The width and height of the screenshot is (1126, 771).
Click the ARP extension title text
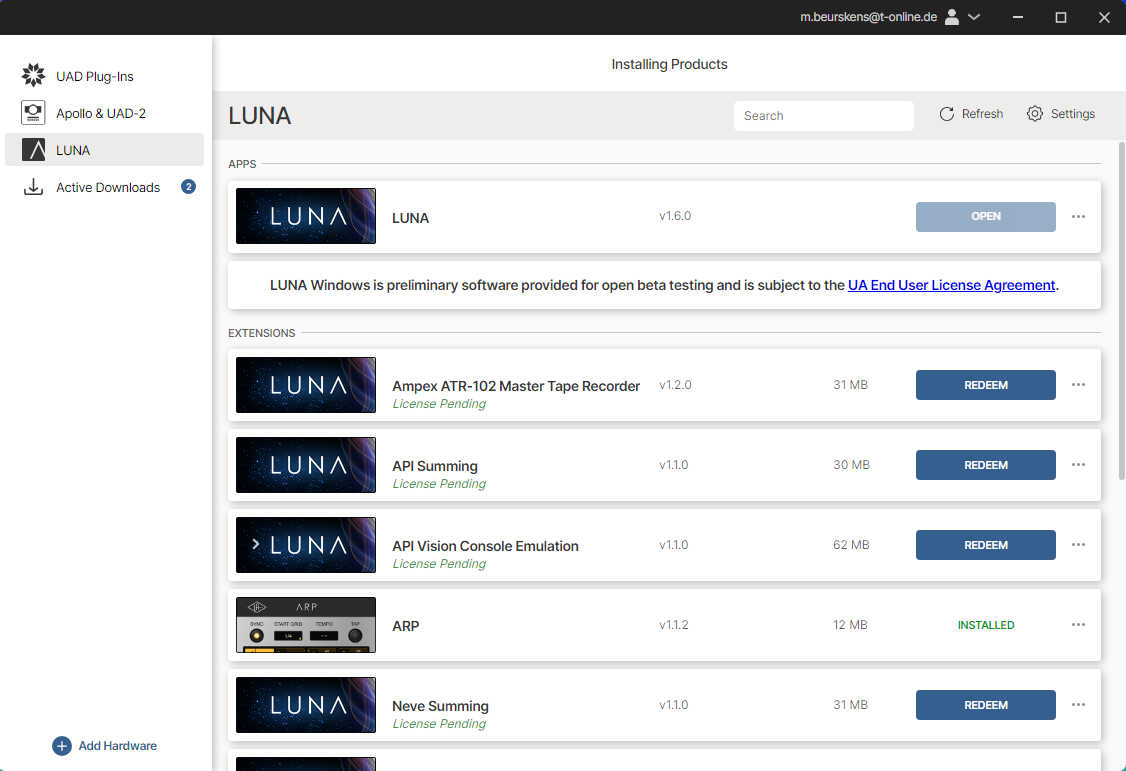pos(406,626)
